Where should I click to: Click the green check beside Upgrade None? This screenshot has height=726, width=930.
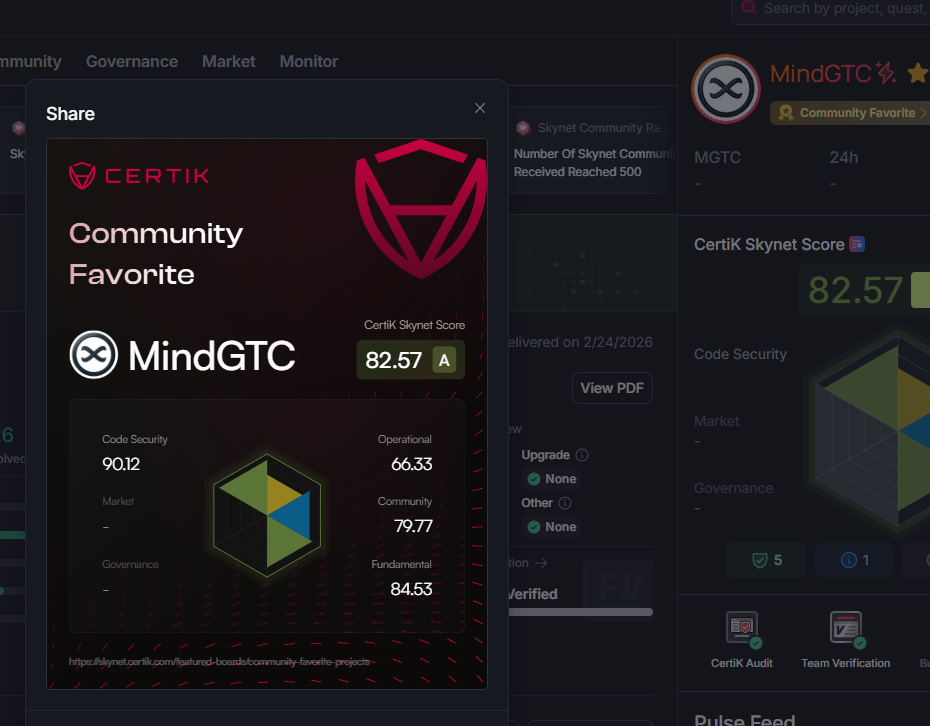coord(534,479)
